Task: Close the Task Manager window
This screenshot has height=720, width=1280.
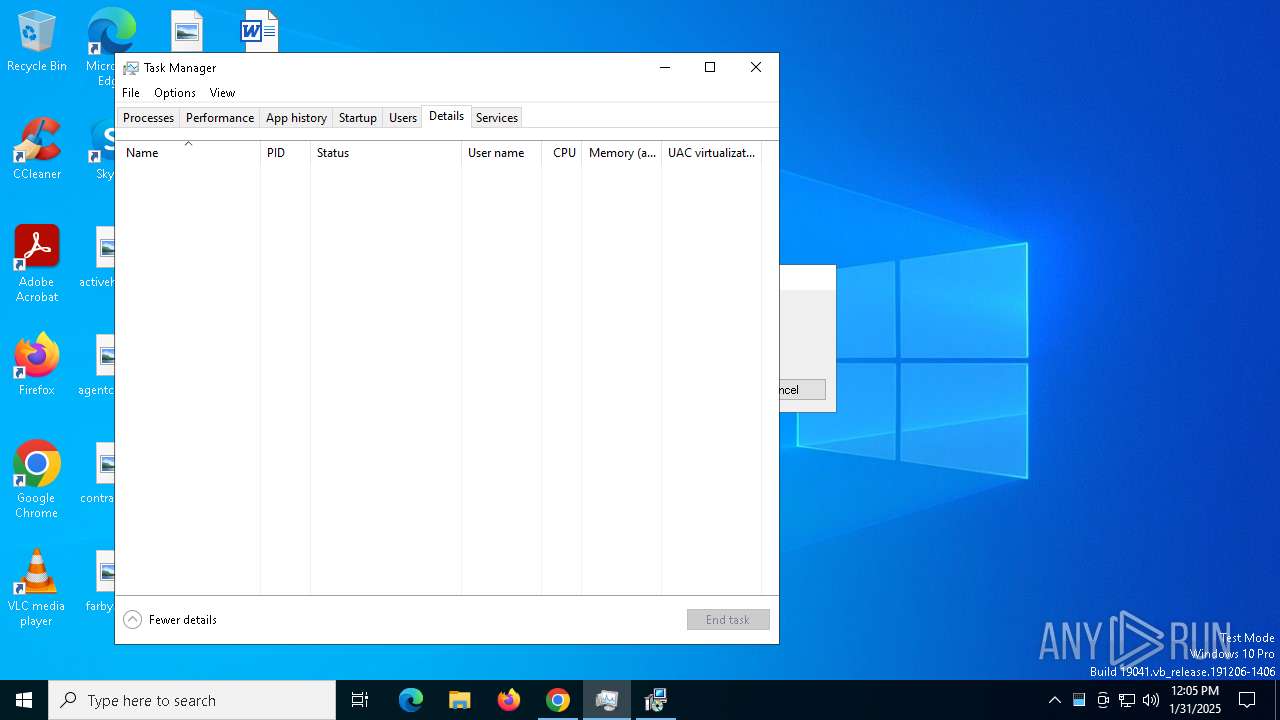Action: 756,67
